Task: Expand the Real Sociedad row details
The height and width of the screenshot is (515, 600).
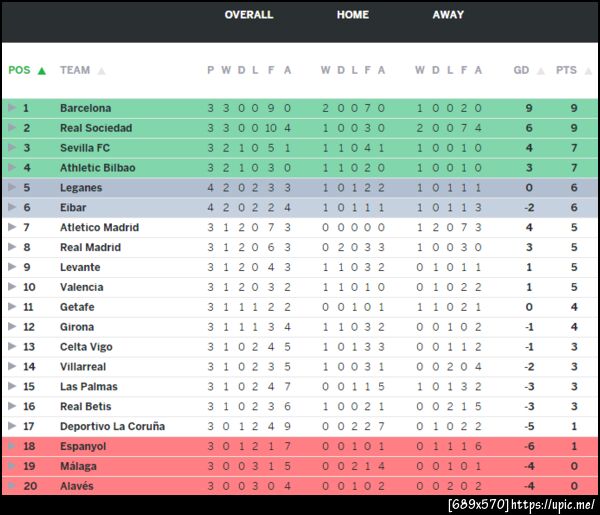Action: point(12,128)
